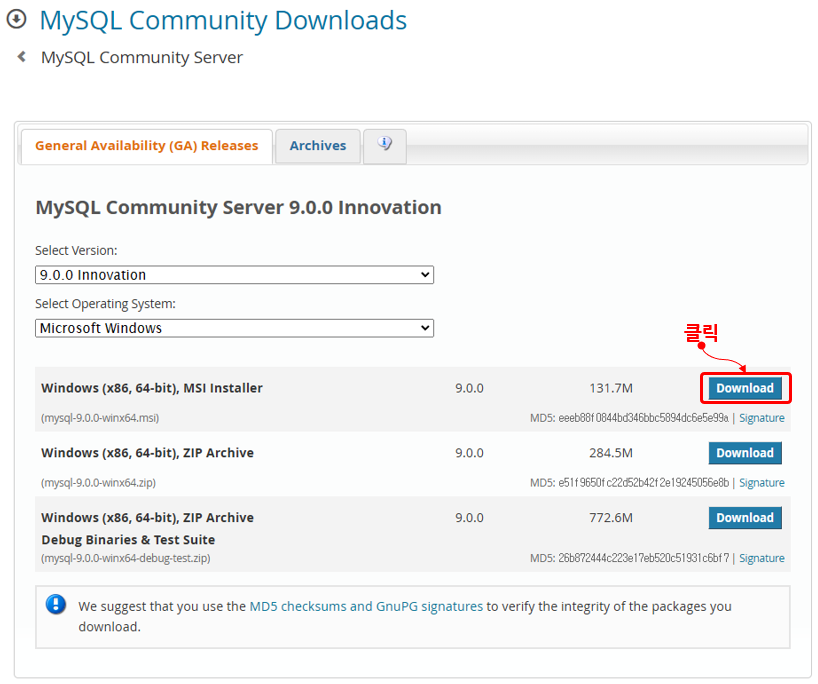
Task: Click the MD5 hash starting with 26b872444
Action: coord(643,558)
